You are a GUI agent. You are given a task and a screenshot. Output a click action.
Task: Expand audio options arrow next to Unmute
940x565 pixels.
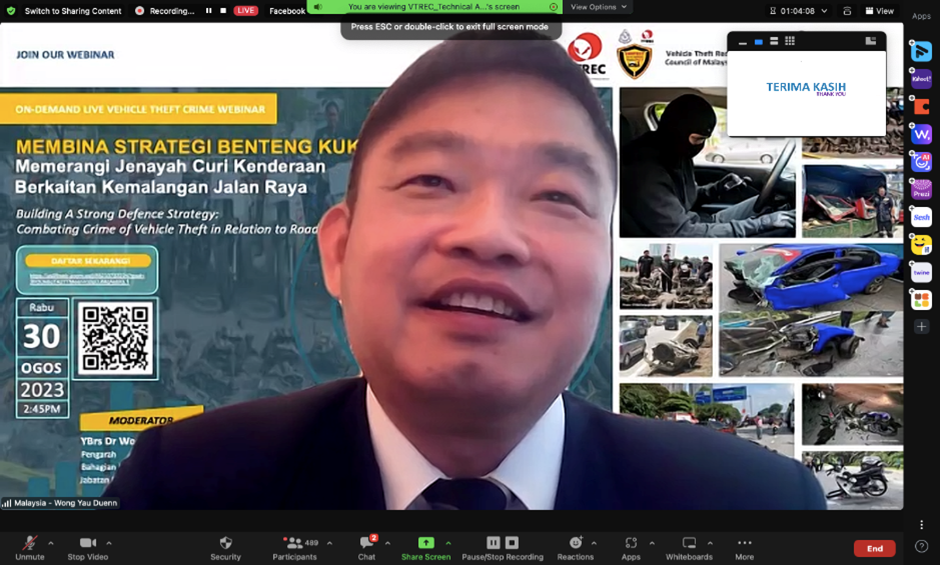pyautogui.click(x=51, y=543)
